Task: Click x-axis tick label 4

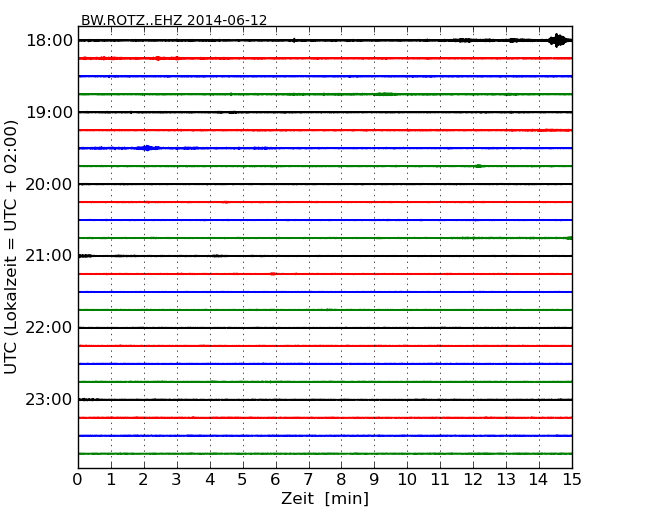Action: (210, 480)
